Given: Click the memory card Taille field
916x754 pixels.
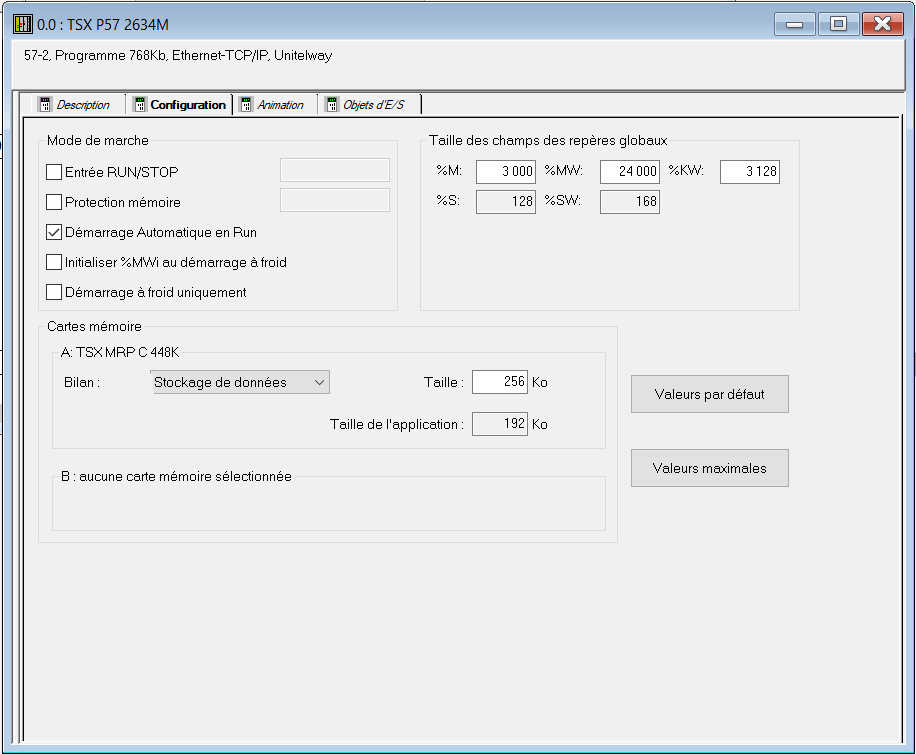Looking at the screenshot, I should (500, 382).
